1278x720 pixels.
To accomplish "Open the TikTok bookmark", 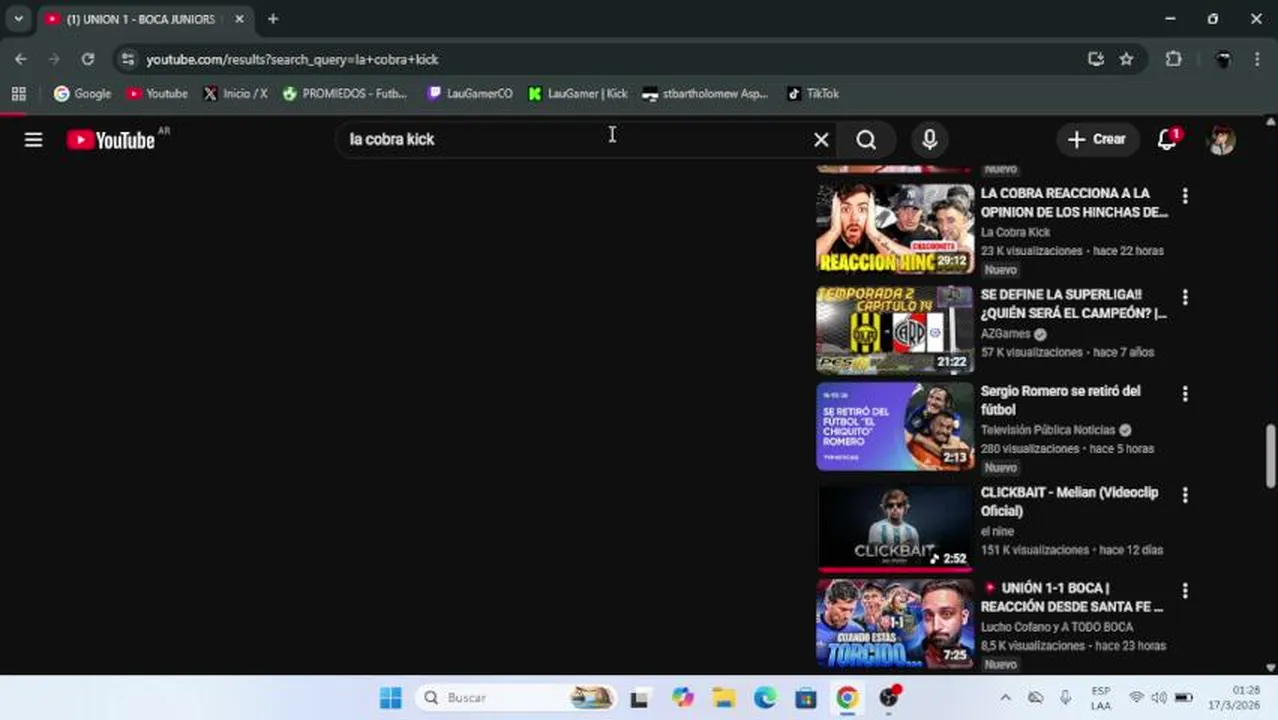I will 813,94.
